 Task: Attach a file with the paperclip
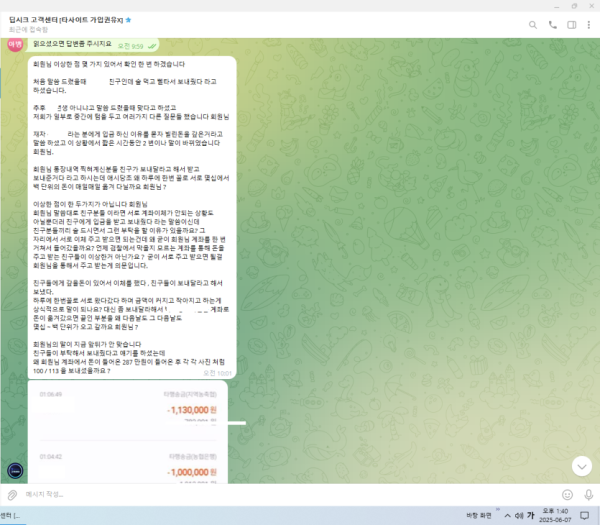12,495
